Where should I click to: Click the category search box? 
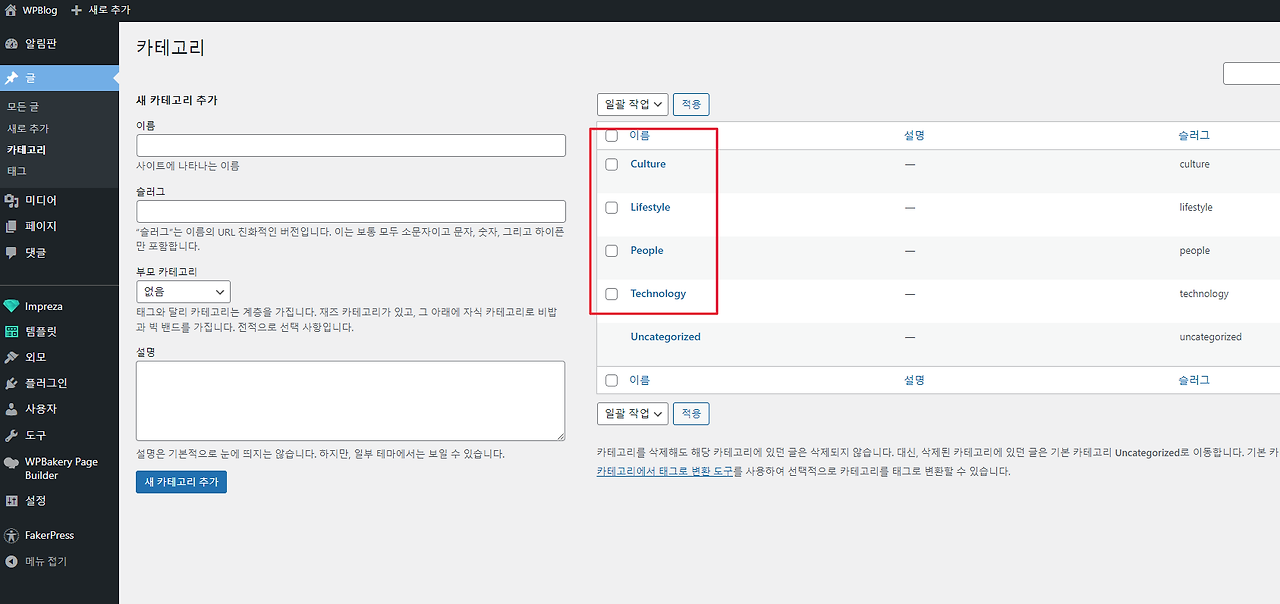(x=1252, y=74)
